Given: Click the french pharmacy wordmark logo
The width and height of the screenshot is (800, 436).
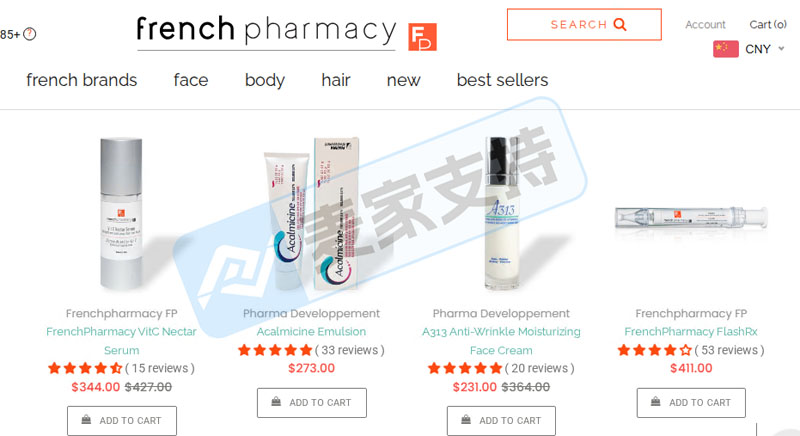Looking at the screenshot, I should (x=266, y=31).
